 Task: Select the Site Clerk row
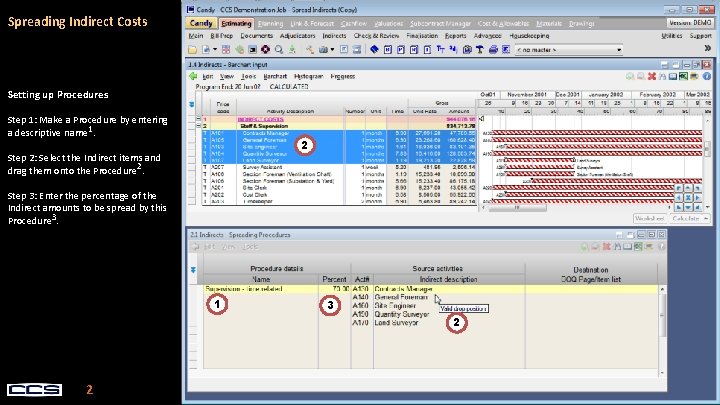[339, 188]
